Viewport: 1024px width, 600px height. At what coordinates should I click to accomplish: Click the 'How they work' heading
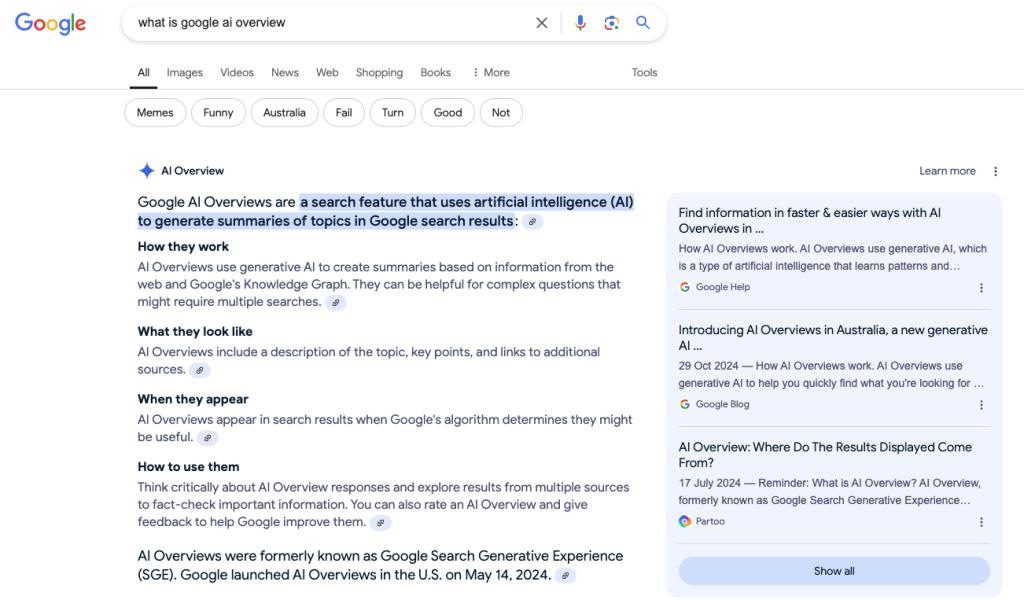(x=183, y=247)
